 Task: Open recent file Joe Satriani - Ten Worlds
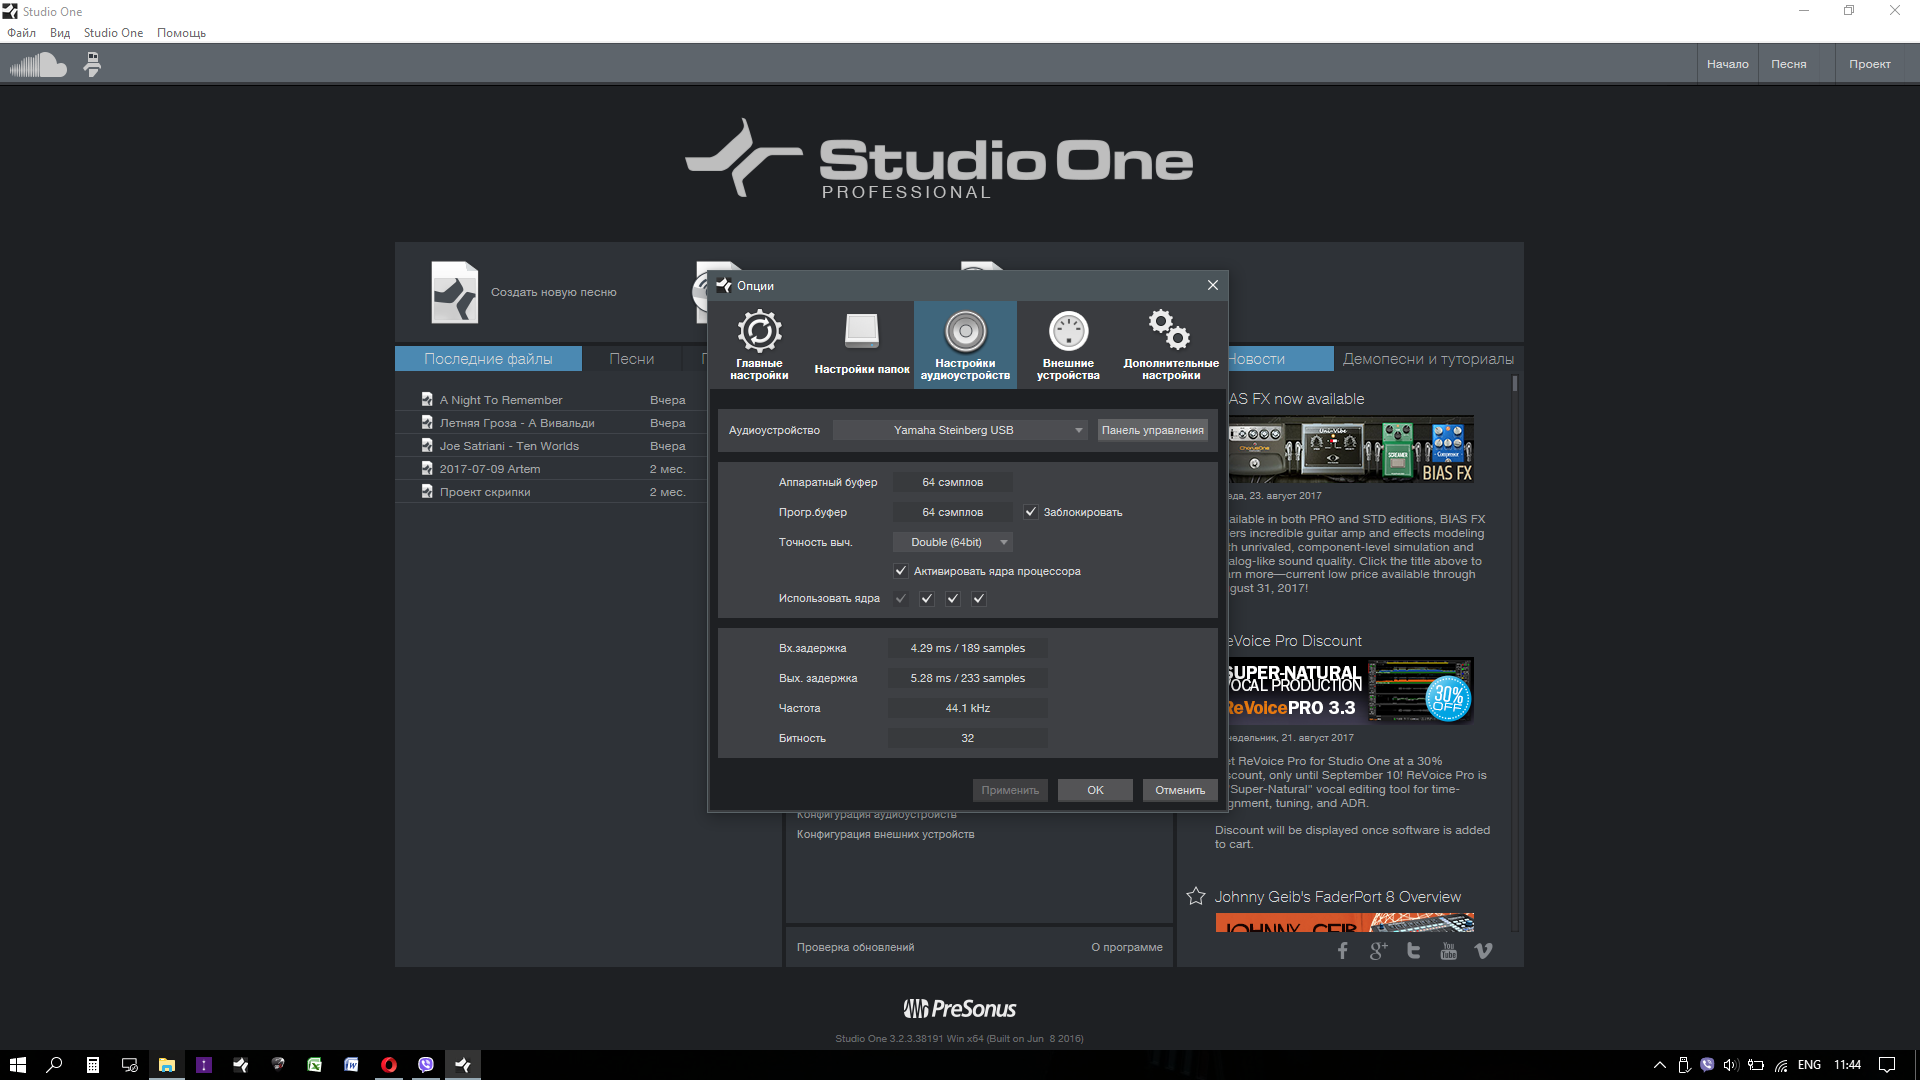click(509, 446)
